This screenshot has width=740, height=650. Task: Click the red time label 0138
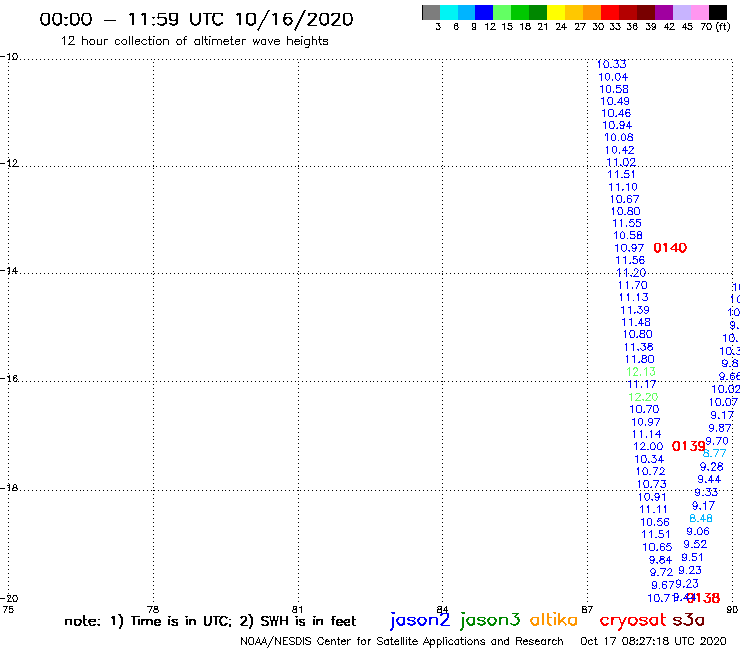703,598
